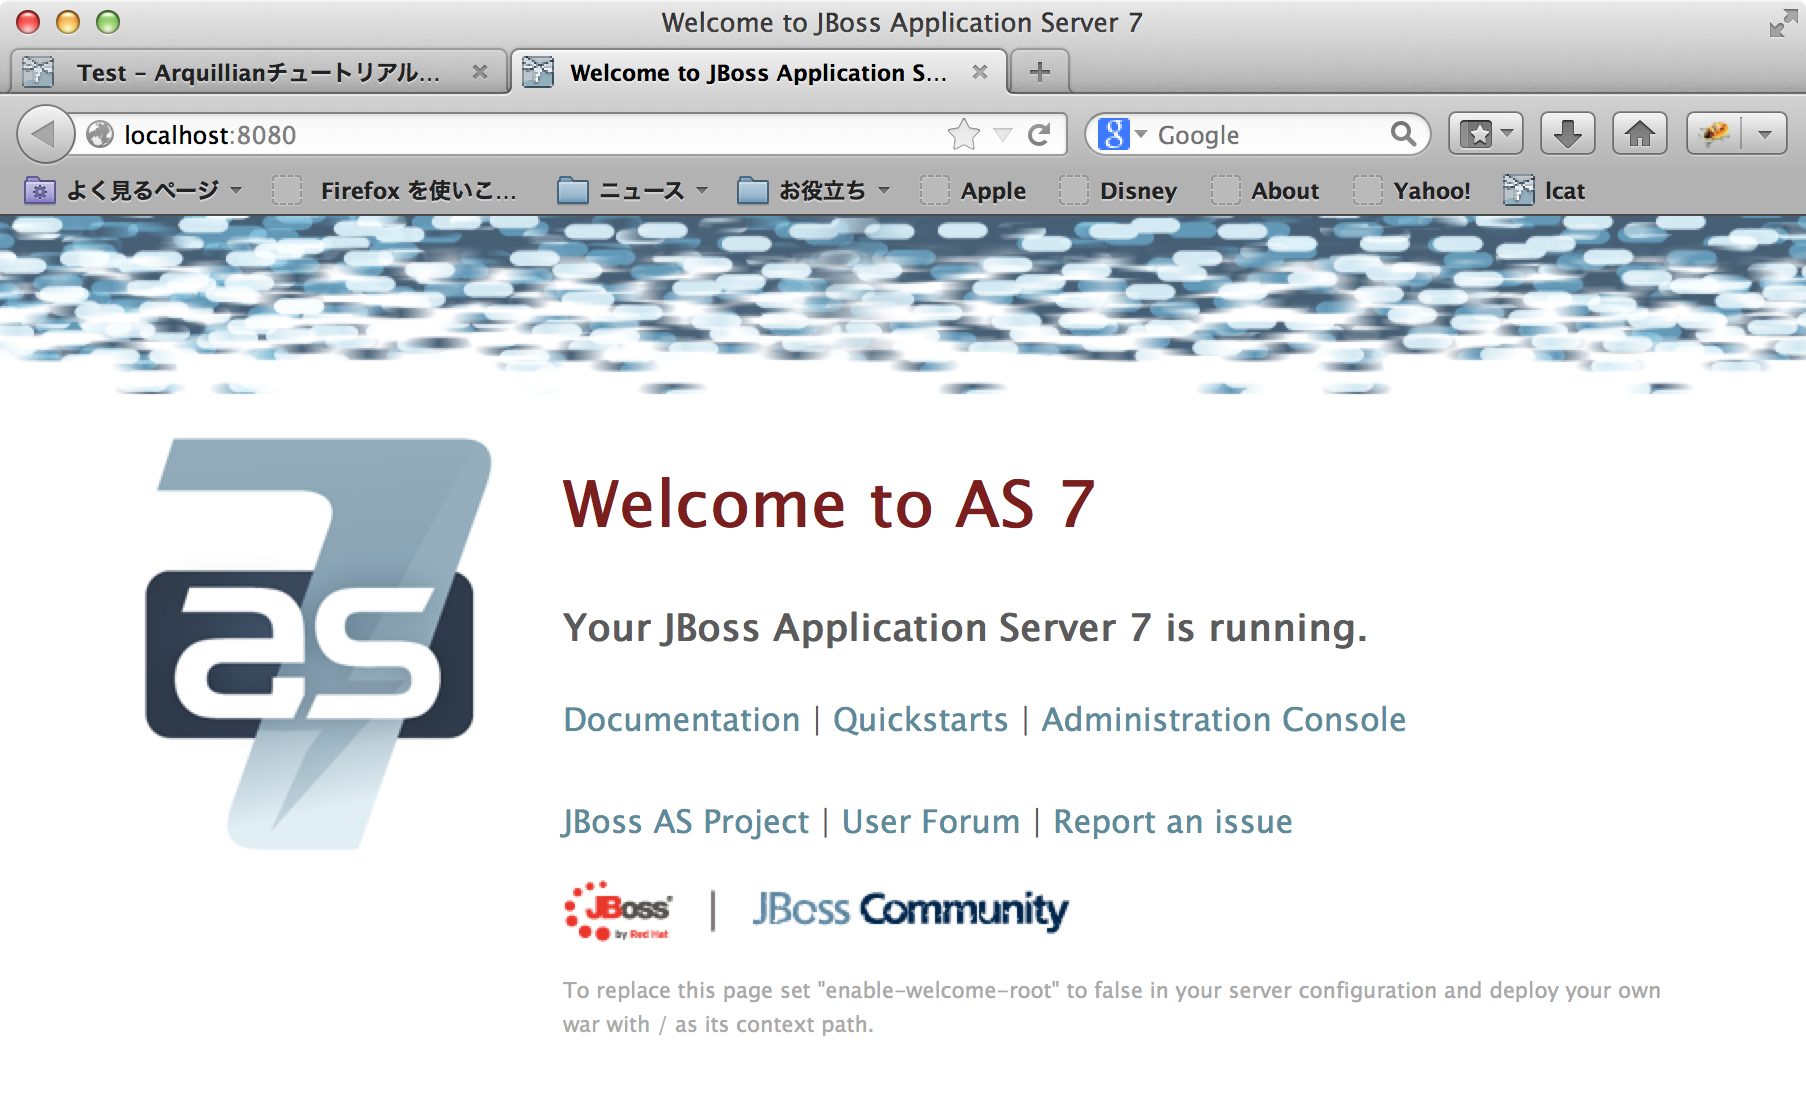Click the JBoss Community logo
The width and height of the screenshot is (1806, 1096).
[911, 910]
